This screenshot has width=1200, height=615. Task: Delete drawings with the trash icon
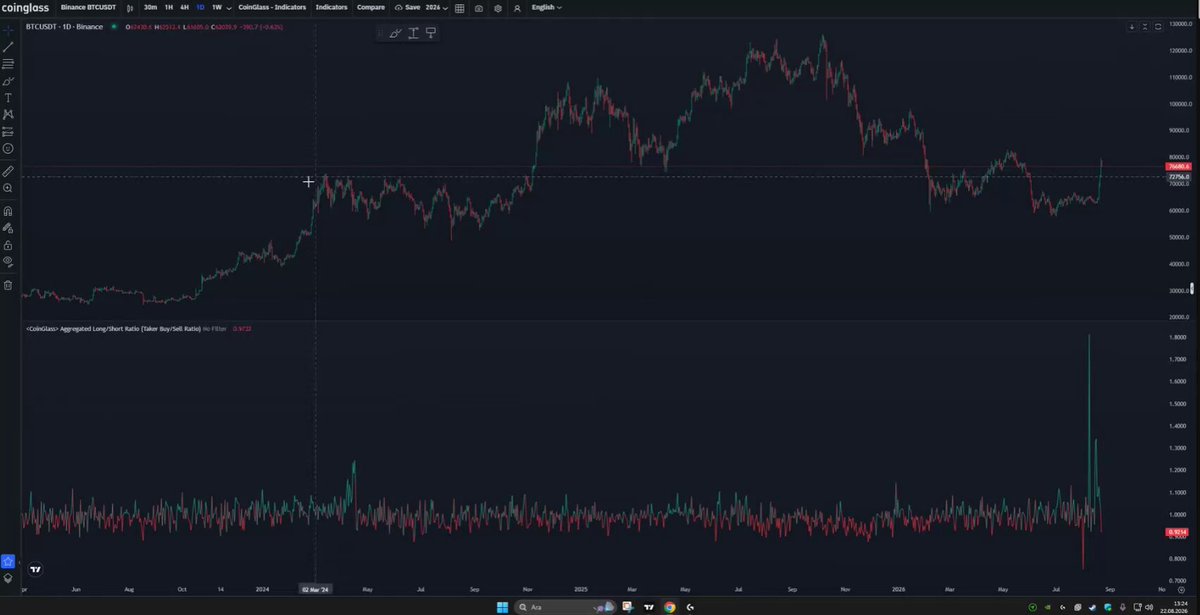[8, 285]
